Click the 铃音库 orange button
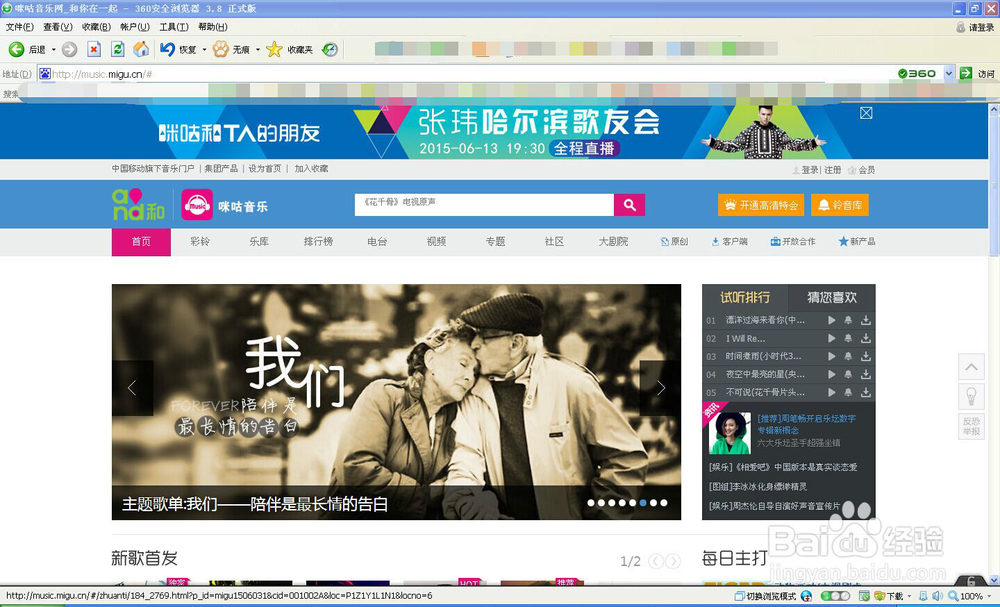1000x607 pixels. point(840,205)
